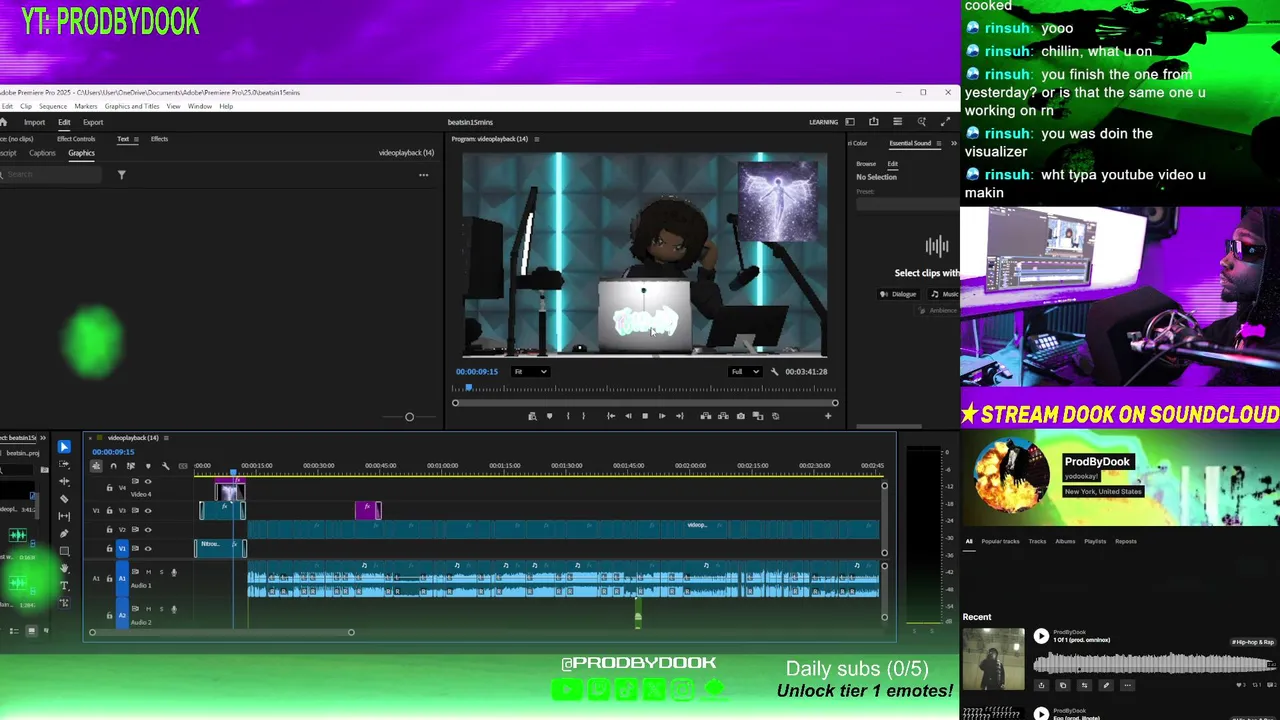Go to the Export workspace
Viewport: 1280px width, 720px height.
pyautogui.click(x=93, y=122)
